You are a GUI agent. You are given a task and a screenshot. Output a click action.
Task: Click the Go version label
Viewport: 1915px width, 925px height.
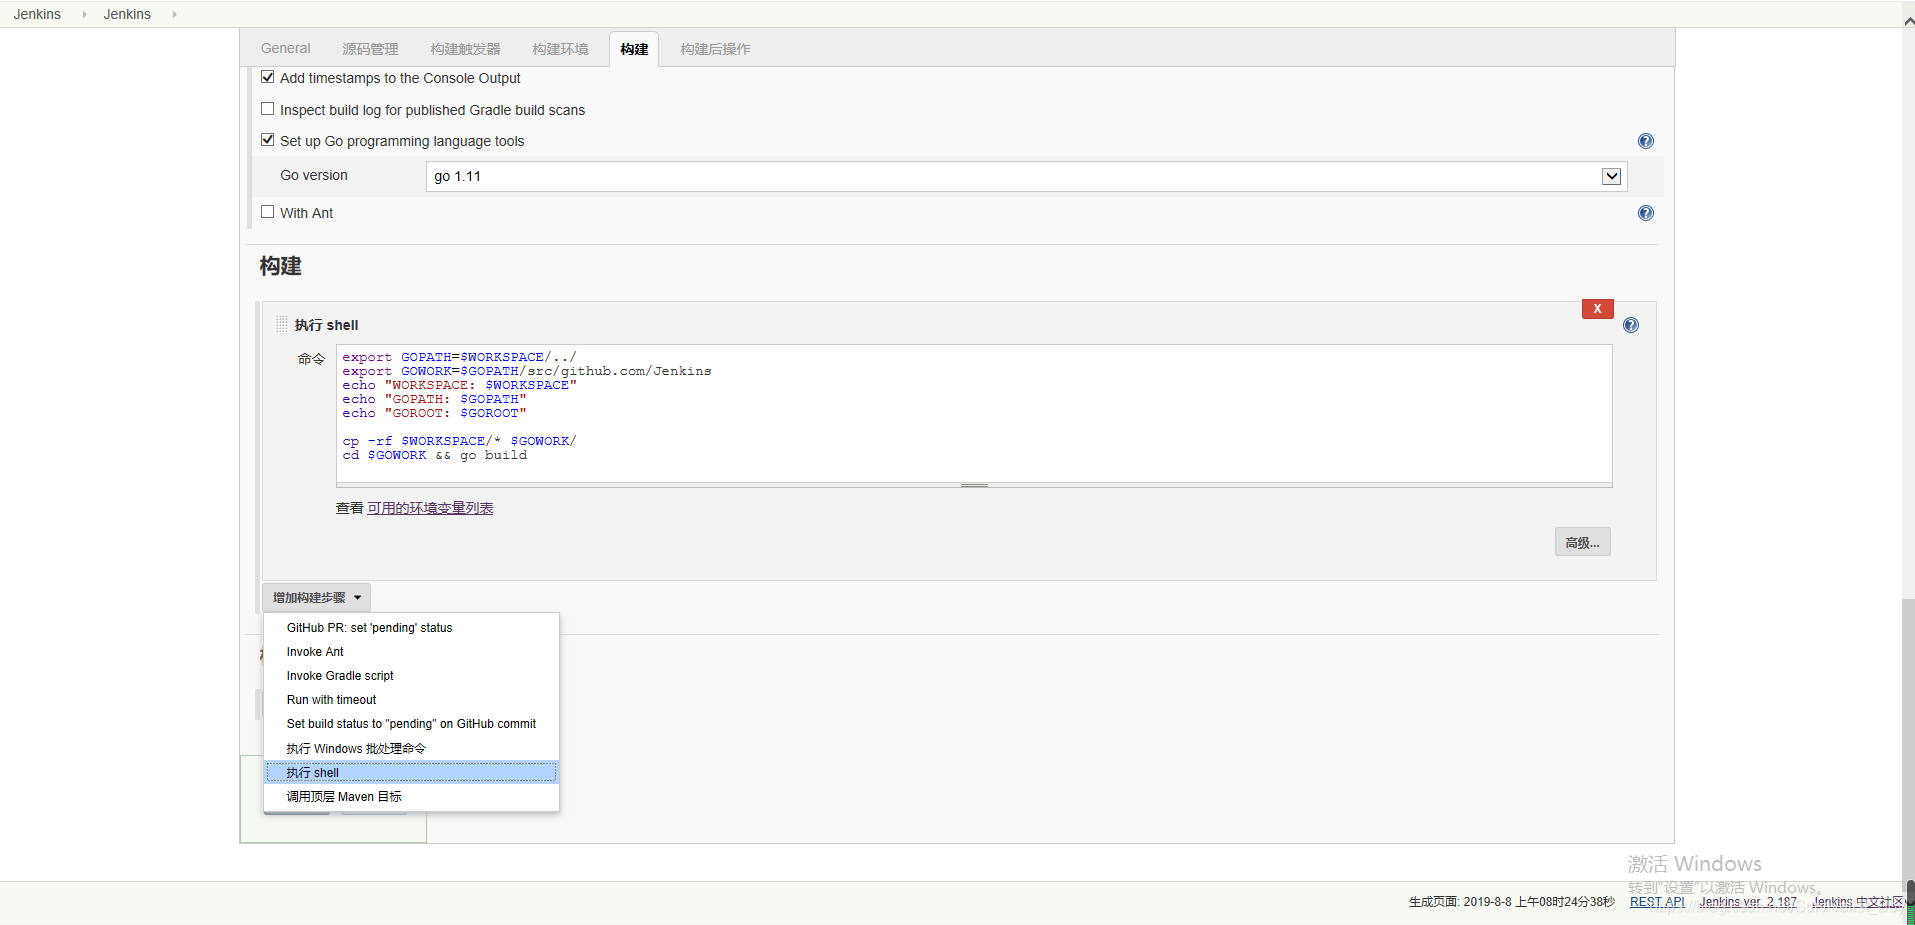click(x=314, y=175)
